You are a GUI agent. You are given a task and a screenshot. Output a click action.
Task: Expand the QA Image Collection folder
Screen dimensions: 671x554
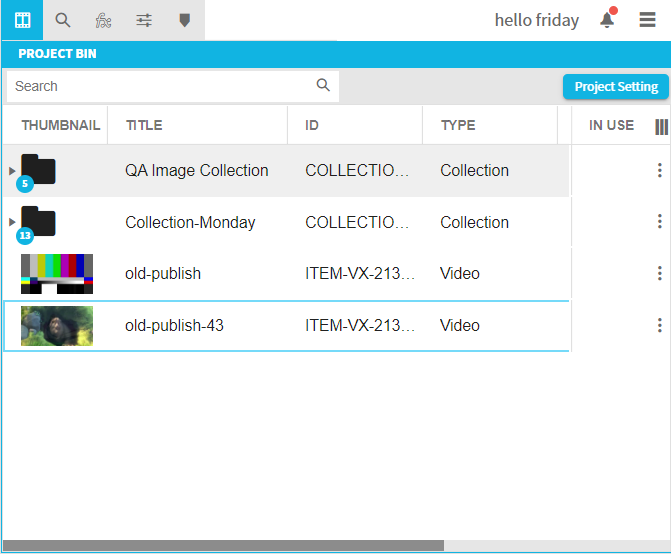pyautogui.click(x=12, y=171)
